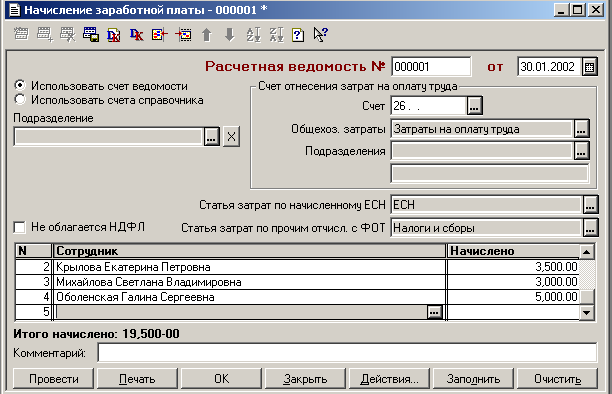The image size is (612, 394).
Task: Click the Печать button
Action: coord(137,378)
